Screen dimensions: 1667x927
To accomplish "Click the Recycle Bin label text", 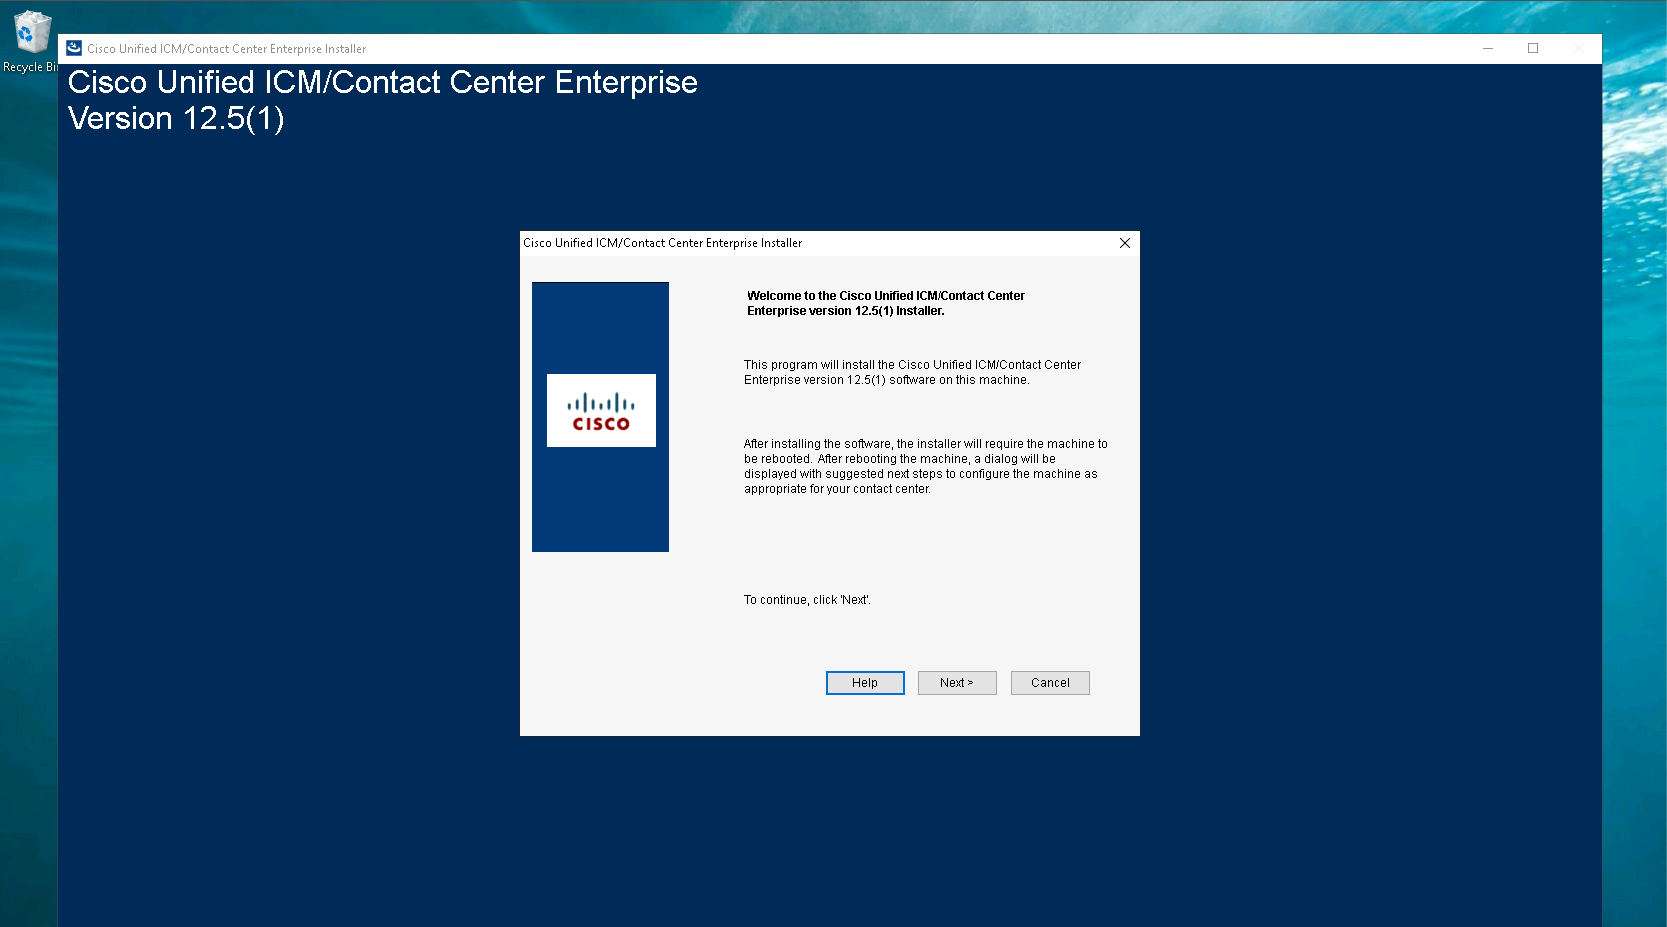I will pos(30,67).
